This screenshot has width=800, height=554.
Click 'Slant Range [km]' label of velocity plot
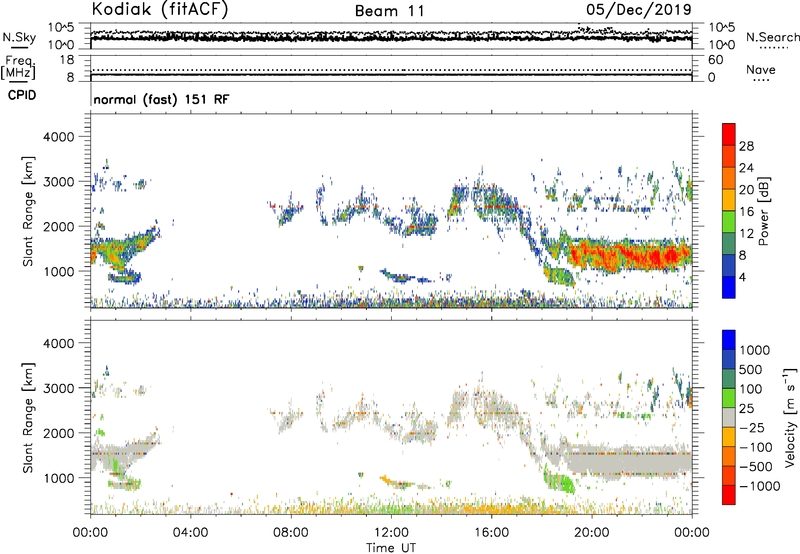(x=28, y=417)
